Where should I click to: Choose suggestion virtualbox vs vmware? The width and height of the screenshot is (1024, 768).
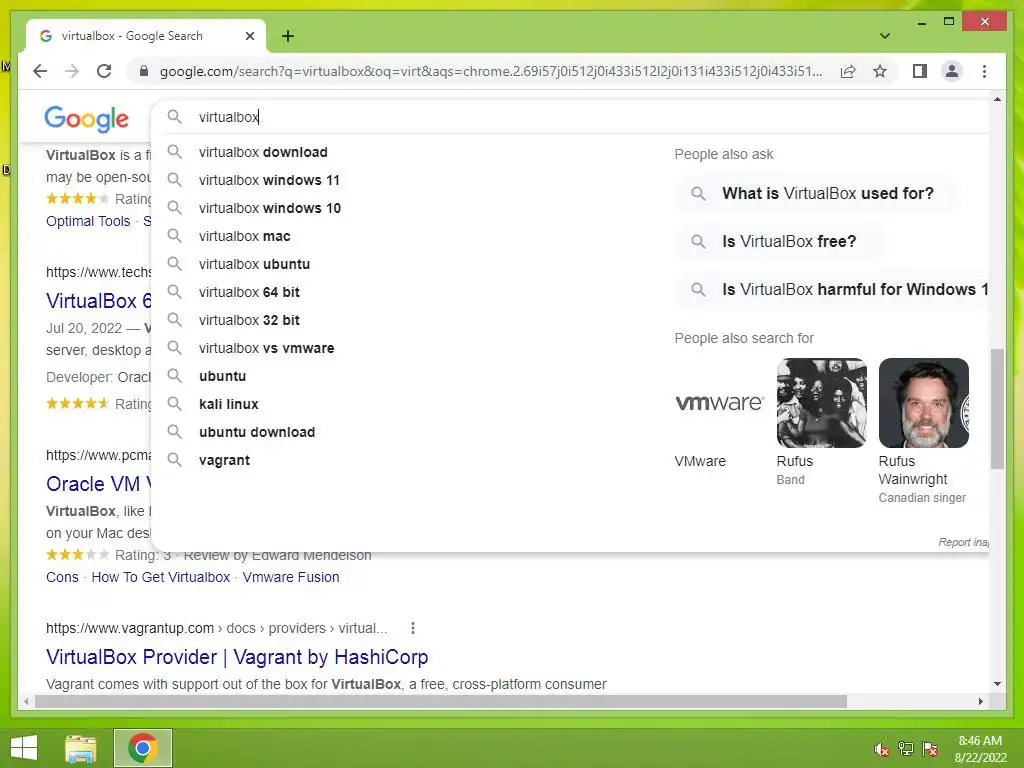(266, 349)
